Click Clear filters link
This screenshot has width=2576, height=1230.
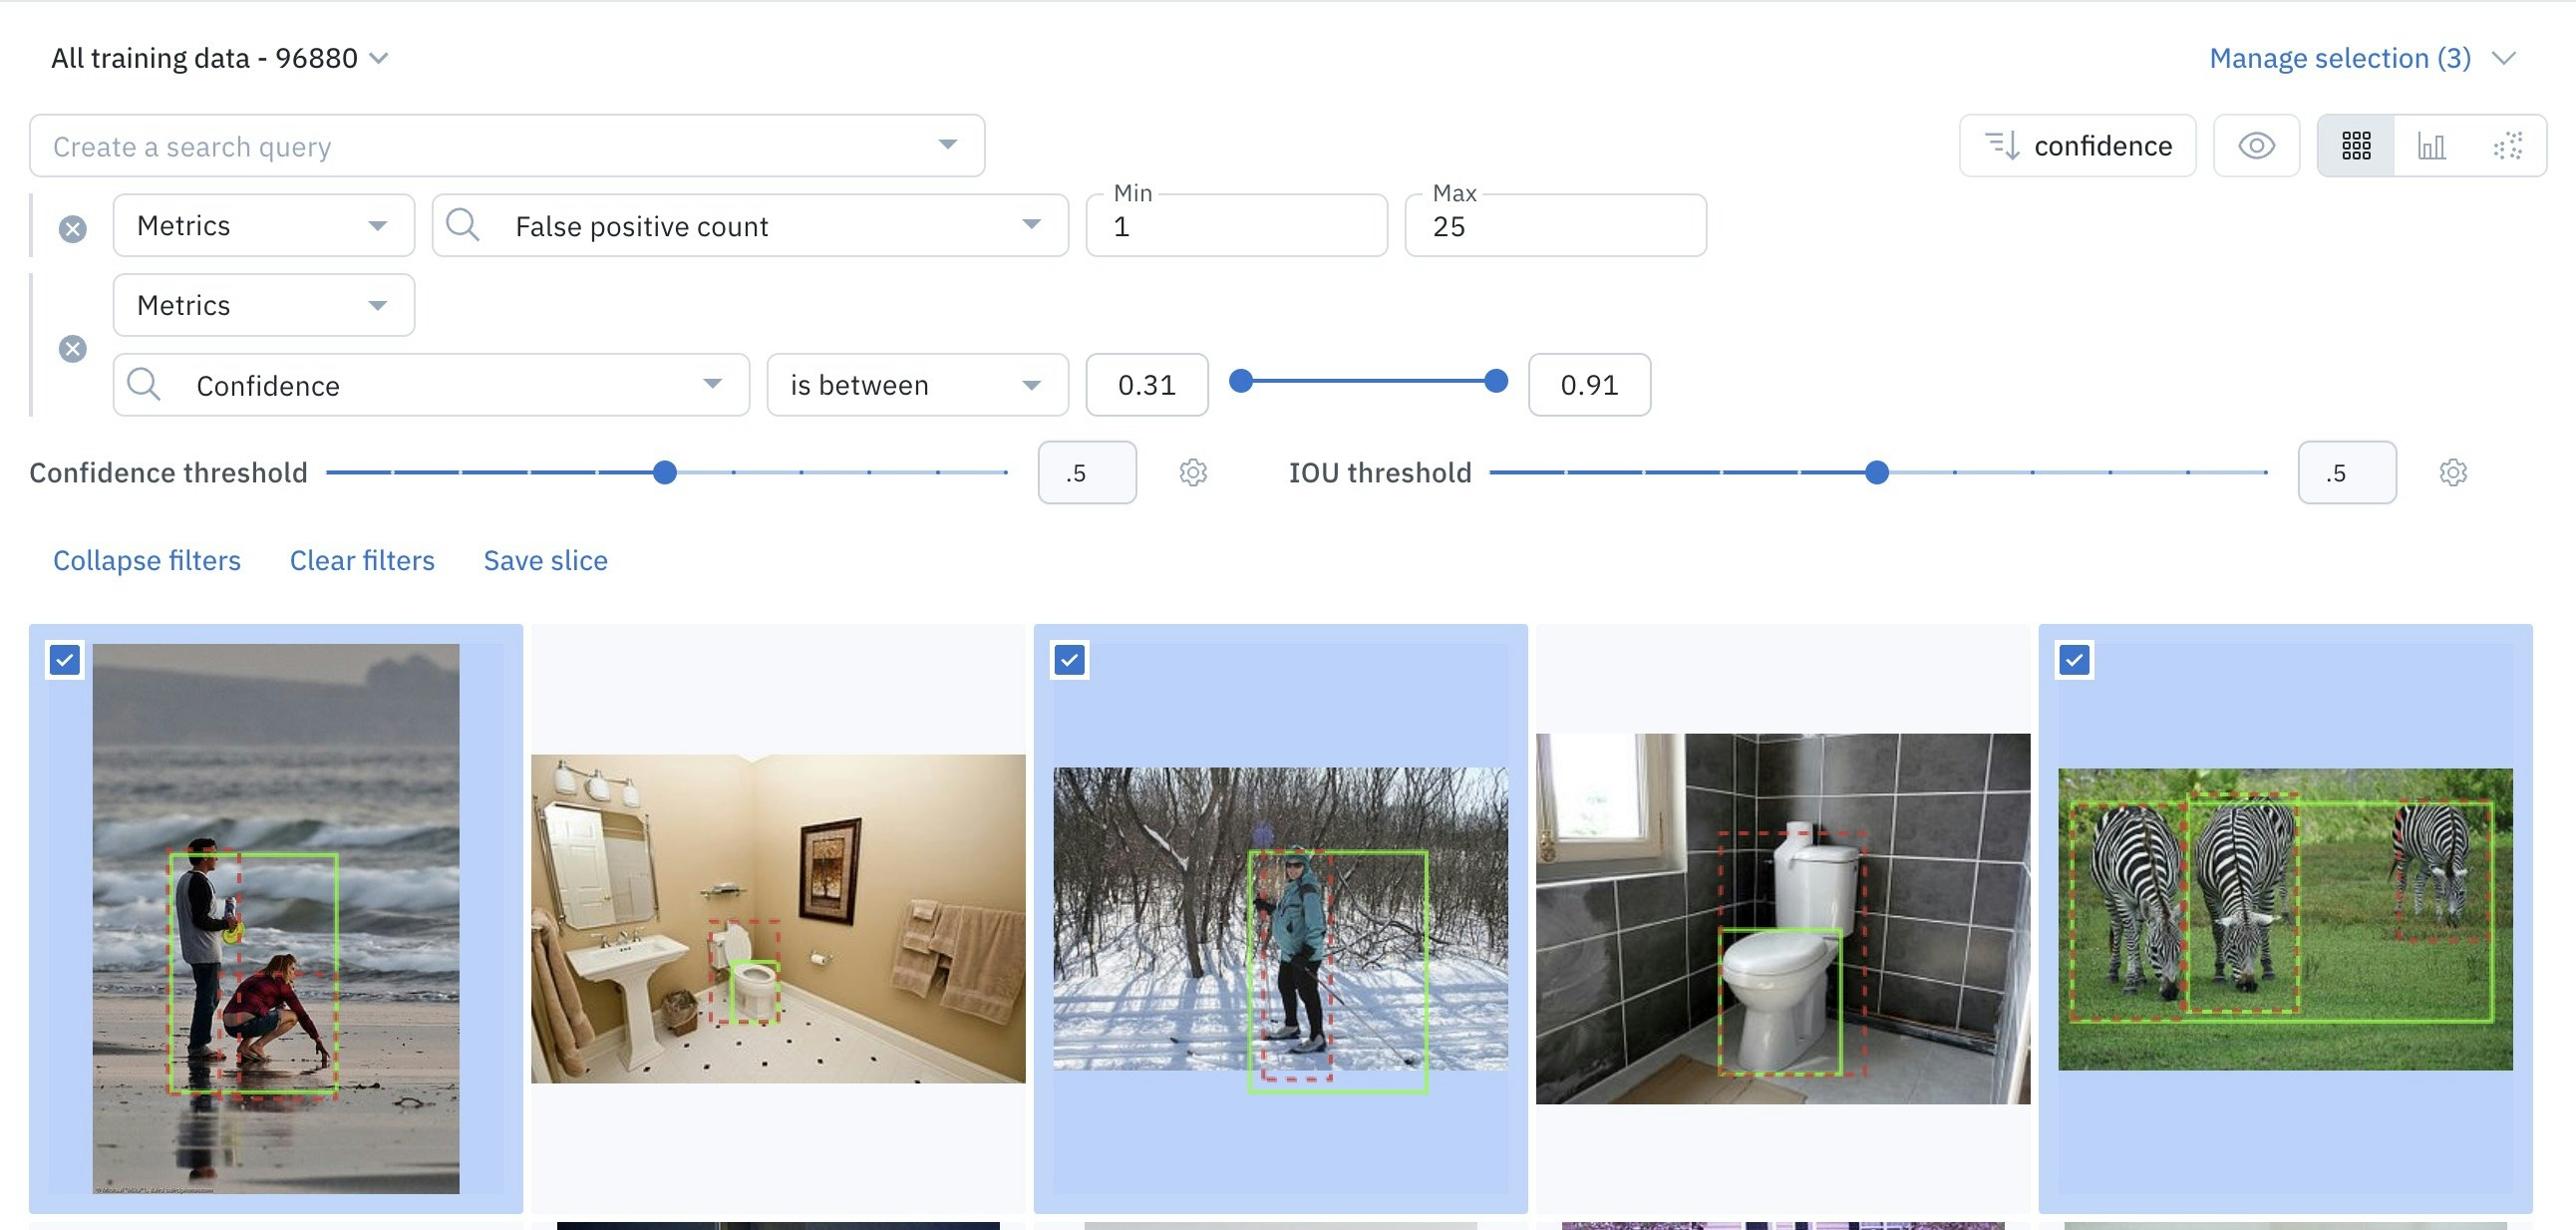pos(362,560)
